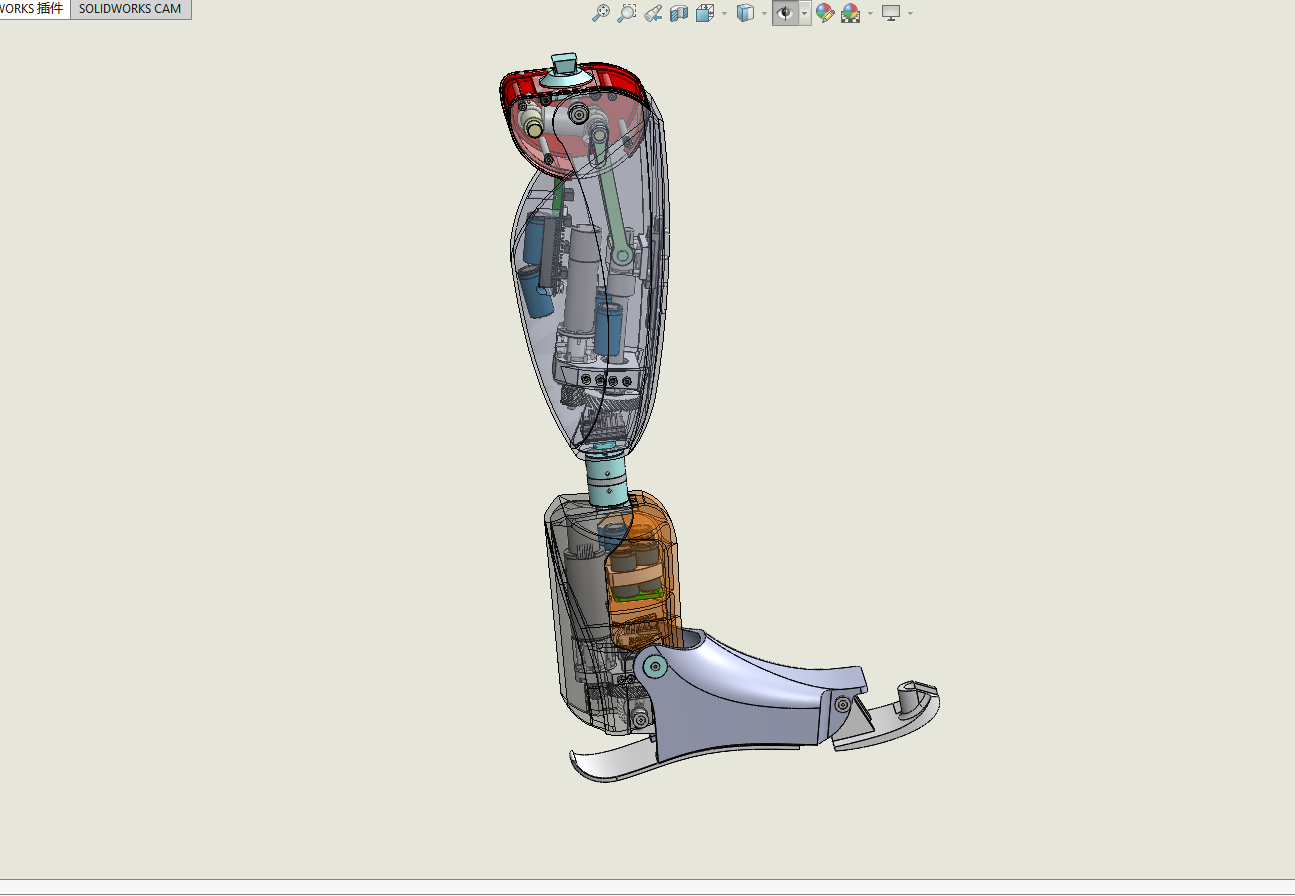Click the Zoom to Fit icon
The image size is (1295, 896).
(601, 13)
